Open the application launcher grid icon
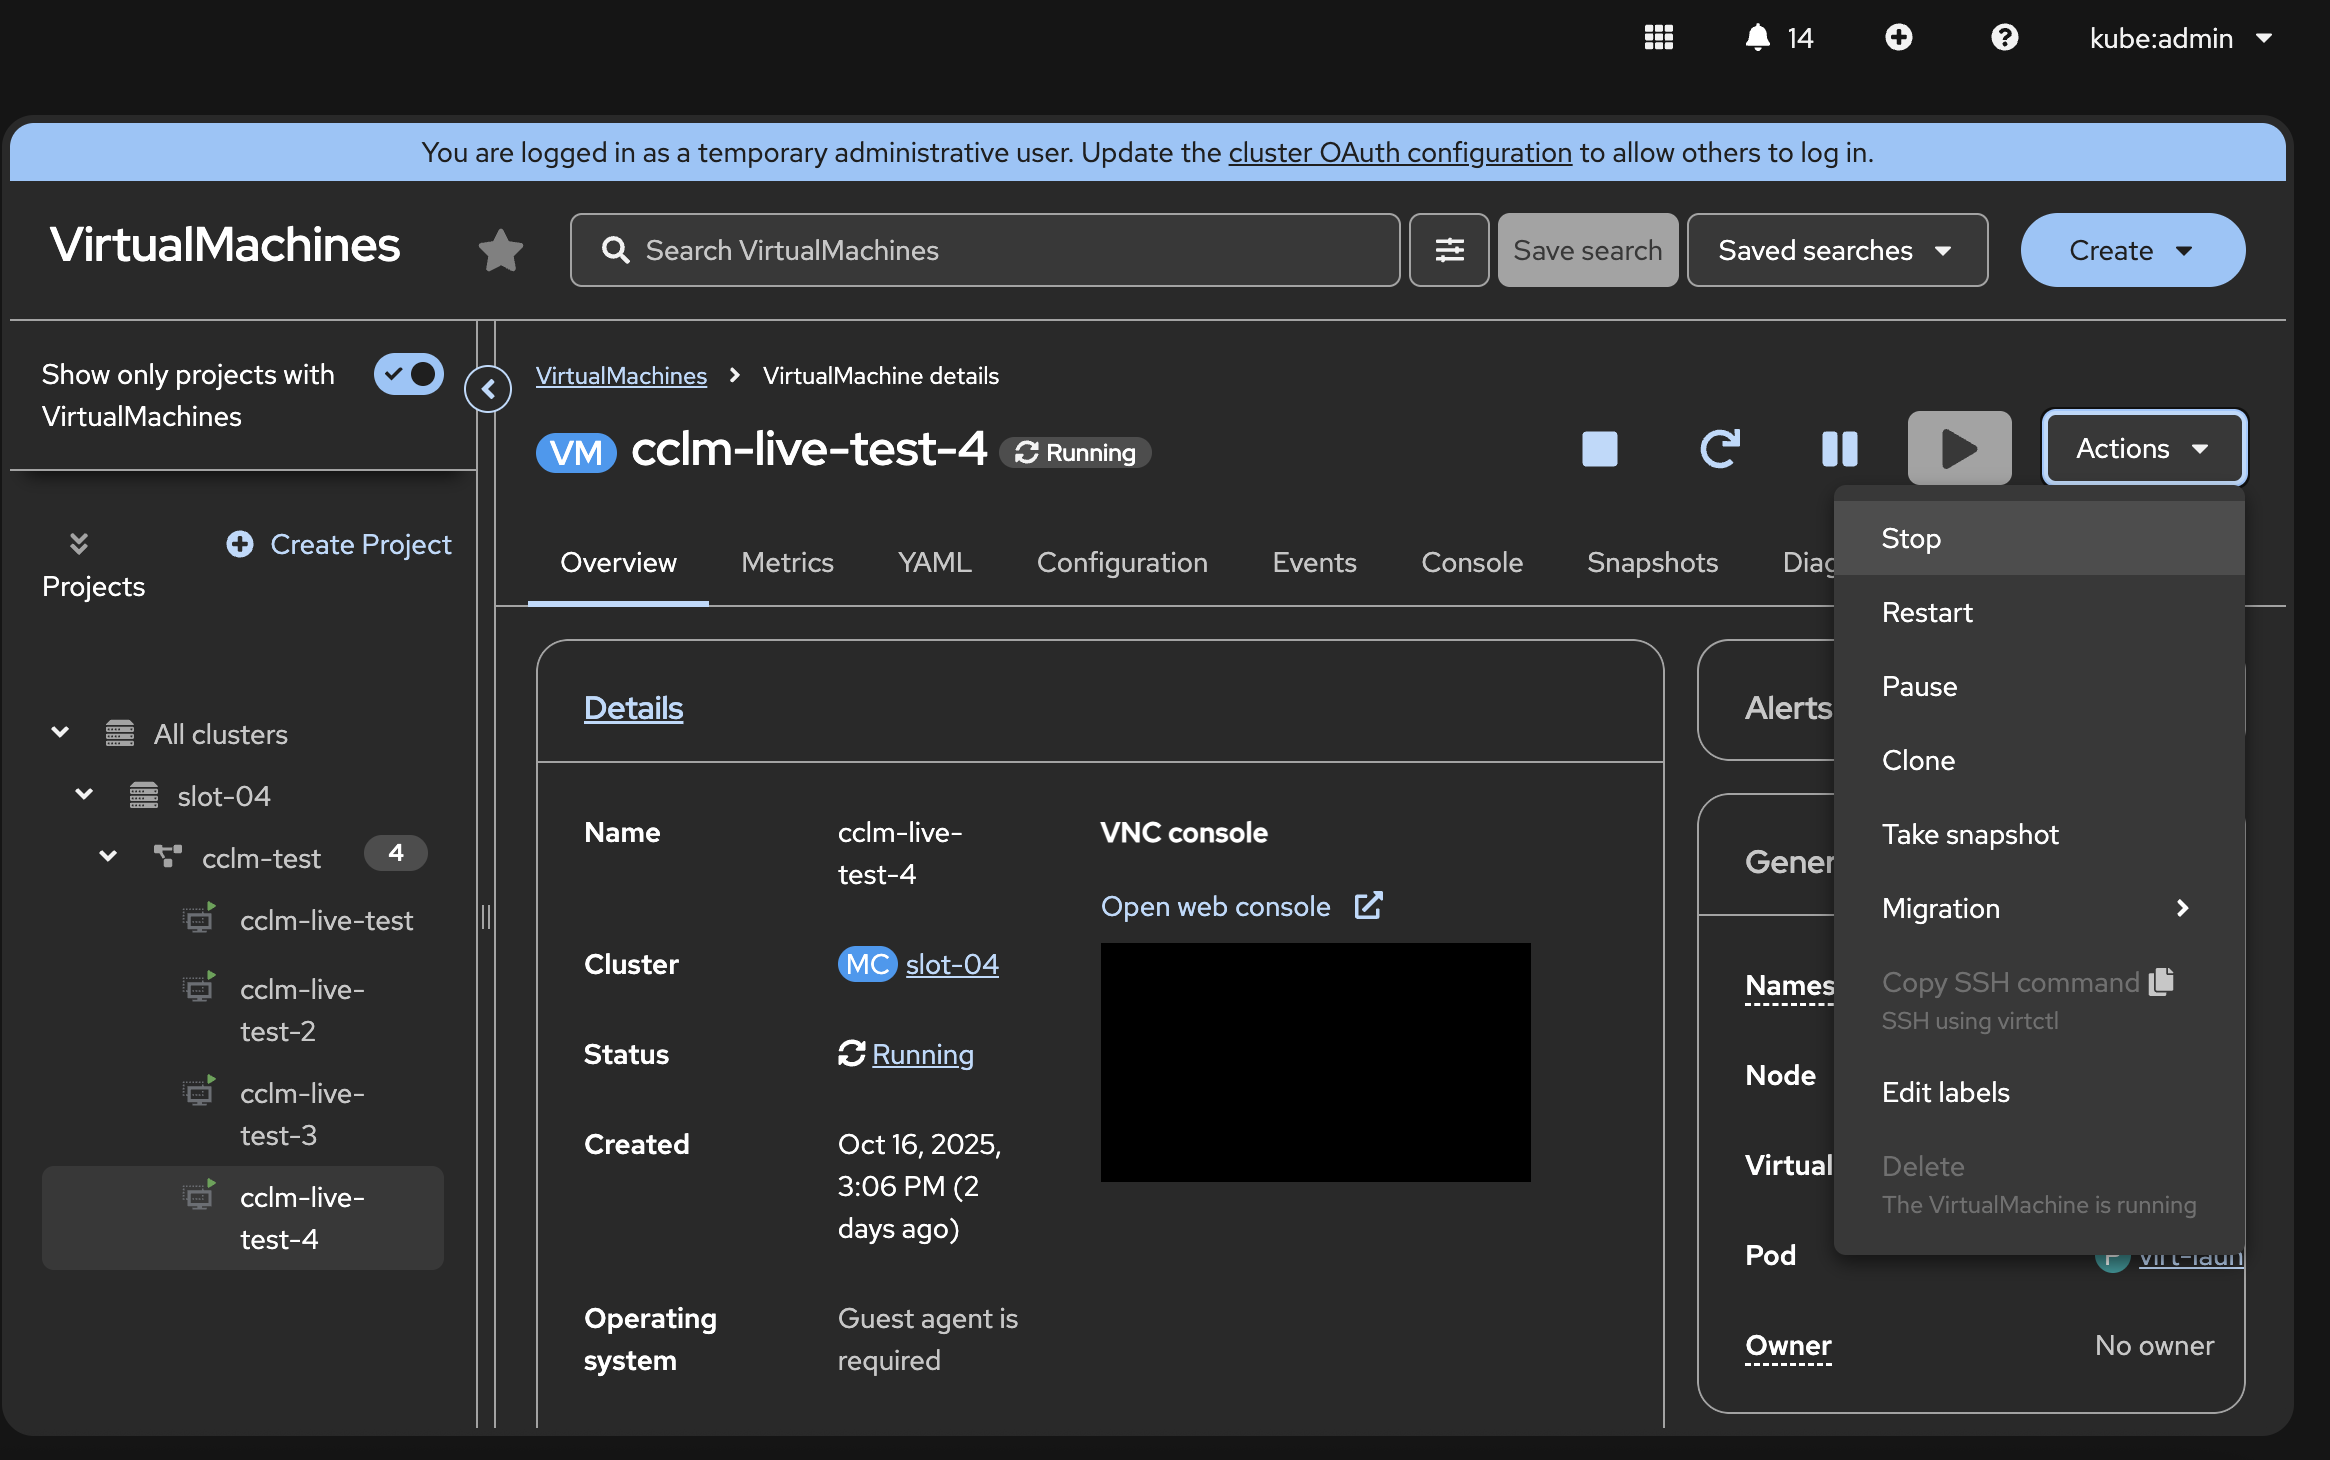This screenshot has height=1460, width=2330. click(x=1658, y=38)
